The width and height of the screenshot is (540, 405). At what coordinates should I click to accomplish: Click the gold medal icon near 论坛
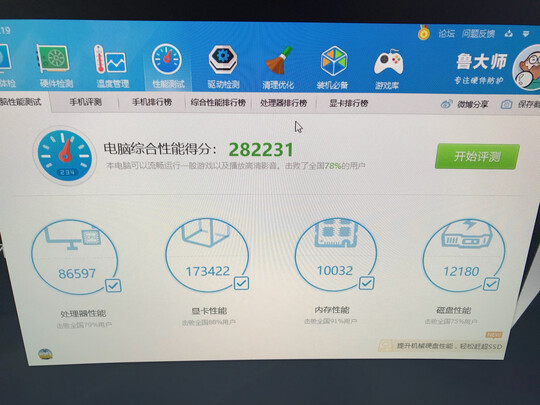[424, 33]
